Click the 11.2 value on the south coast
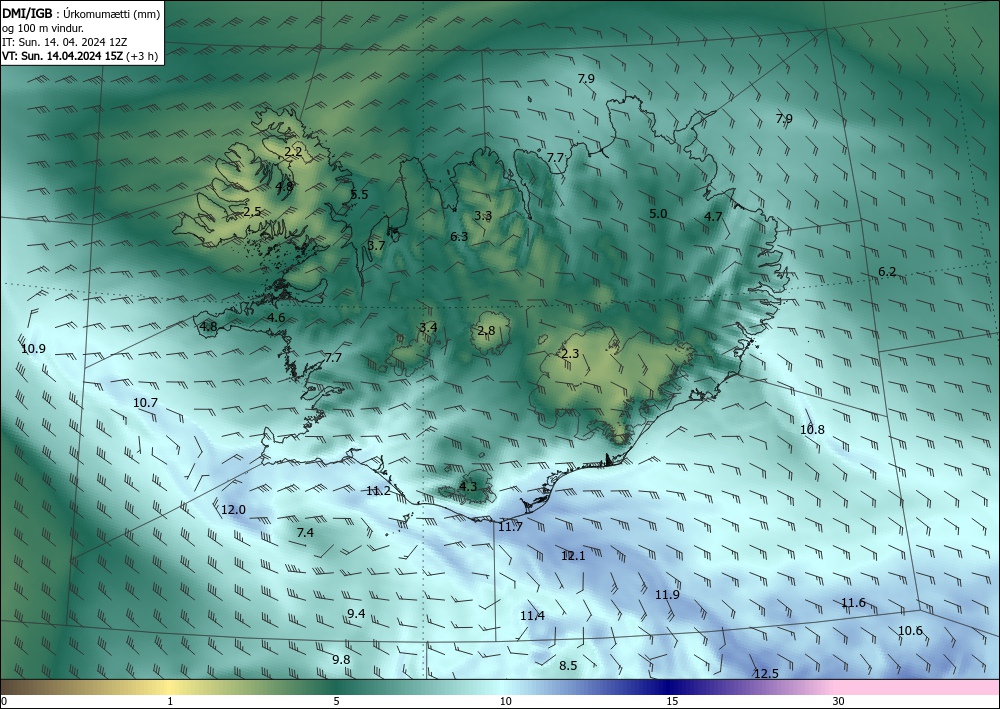Screen dimensions: 1000x709 click(x=378, y=492)
